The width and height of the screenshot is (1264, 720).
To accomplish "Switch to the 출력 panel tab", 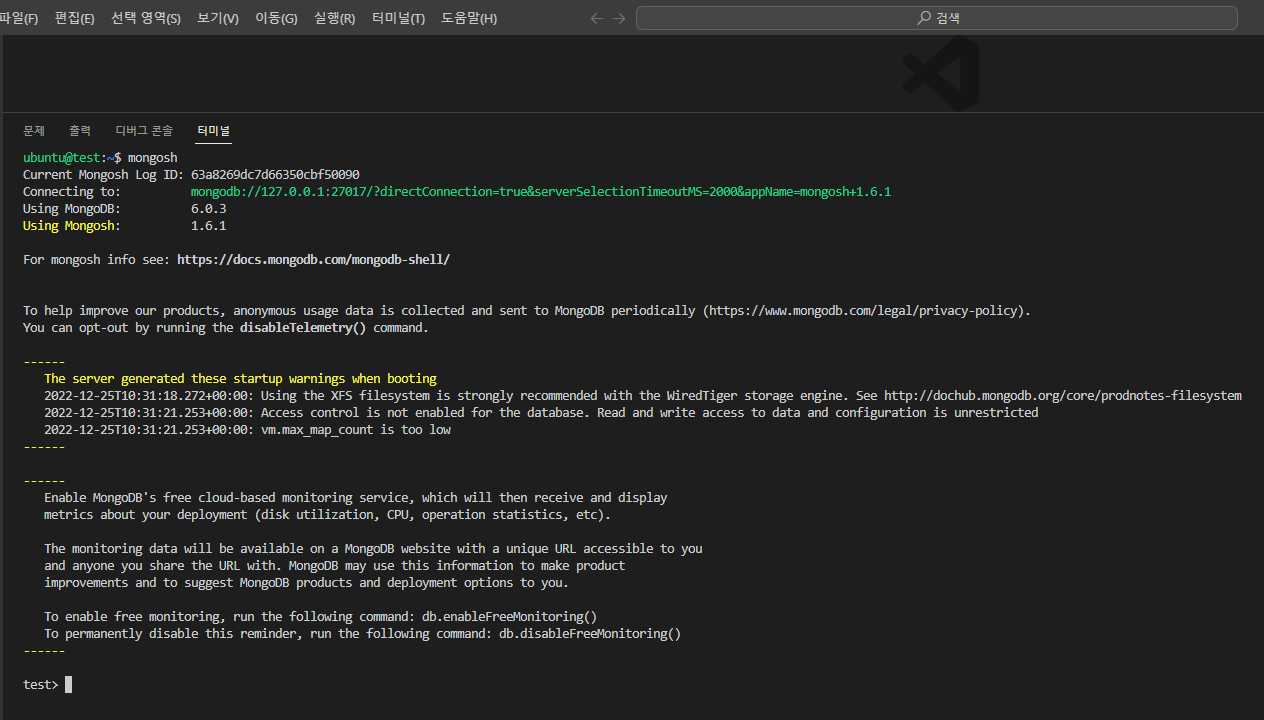I will [80, 131].
